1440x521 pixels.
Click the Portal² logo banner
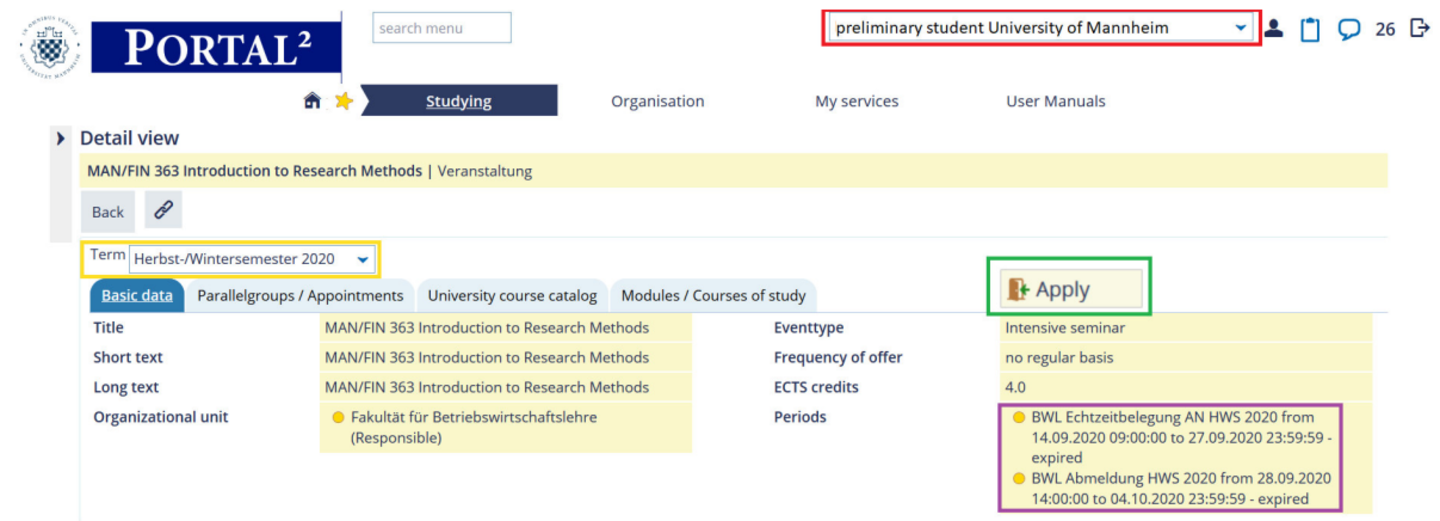pyautogui.click(x=216, y=47)
